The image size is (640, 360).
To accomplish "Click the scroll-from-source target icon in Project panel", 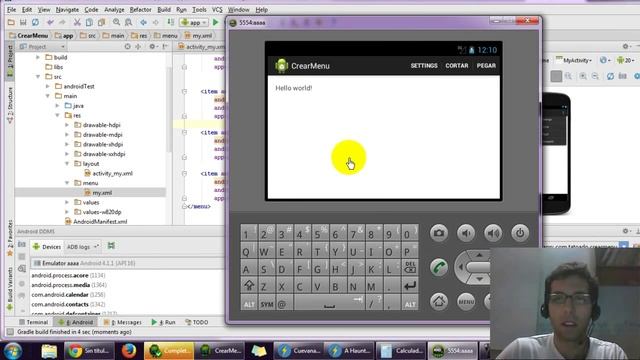I will coord(127,47).
